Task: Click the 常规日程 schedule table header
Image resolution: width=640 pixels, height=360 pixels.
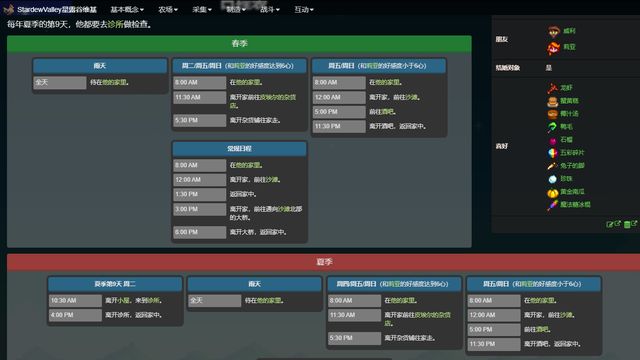Action: tap(239, 149)
